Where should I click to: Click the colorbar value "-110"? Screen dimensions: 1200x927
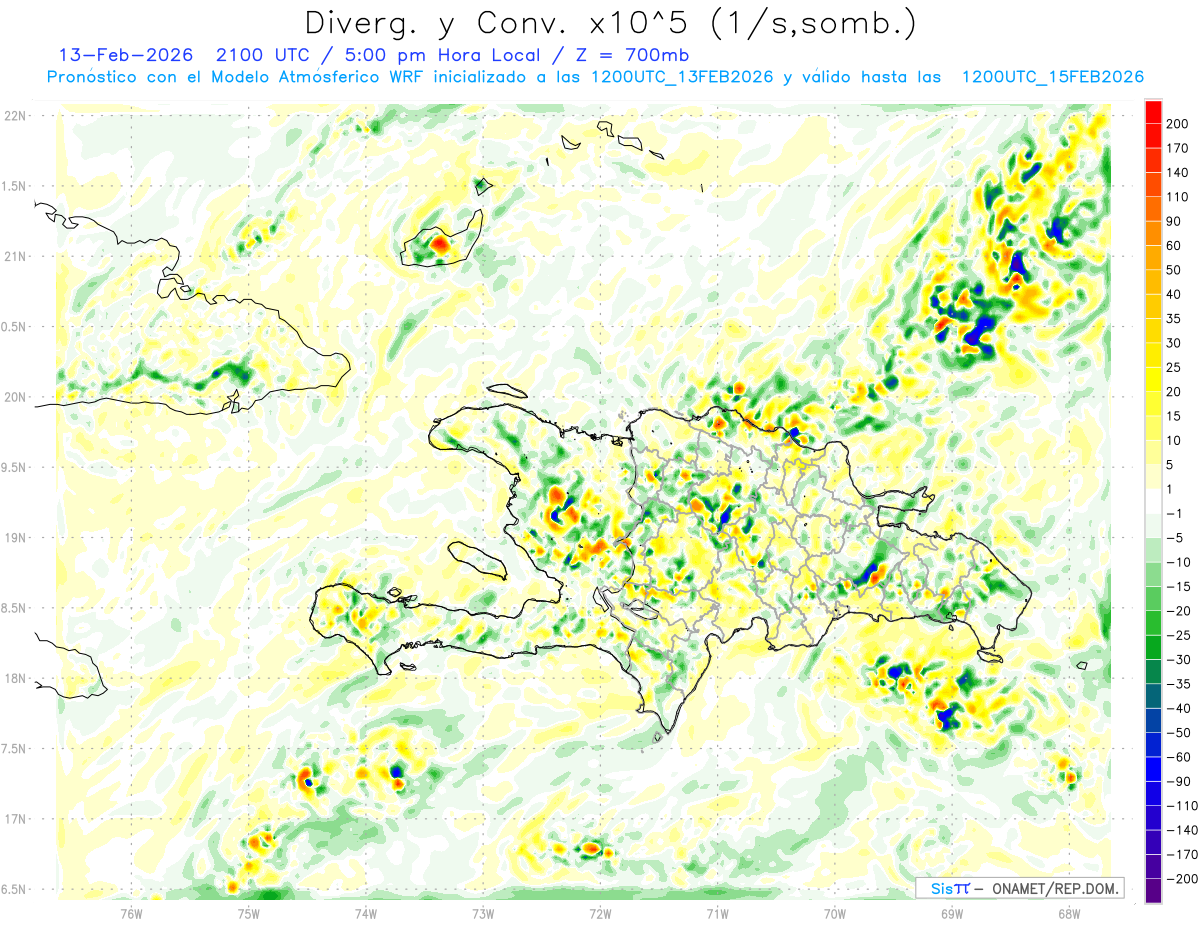[x=1182, y=807]
